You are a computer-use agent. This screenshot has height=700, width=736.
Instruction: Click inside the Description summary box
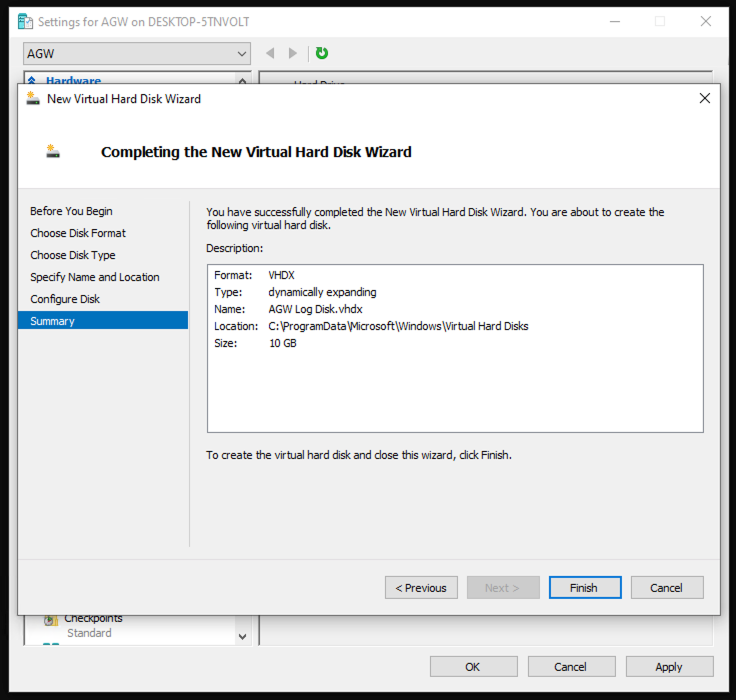tap(455, 390)
